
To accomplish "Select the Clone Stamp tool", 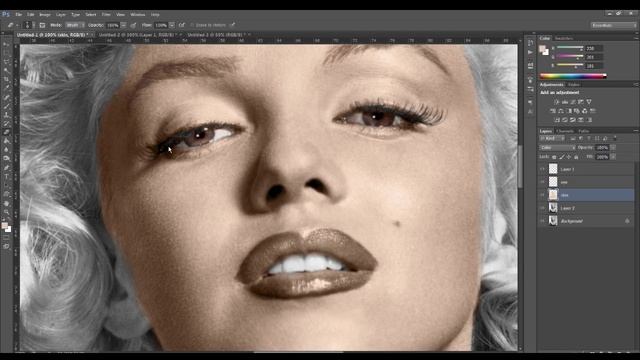I will [6, 115].
